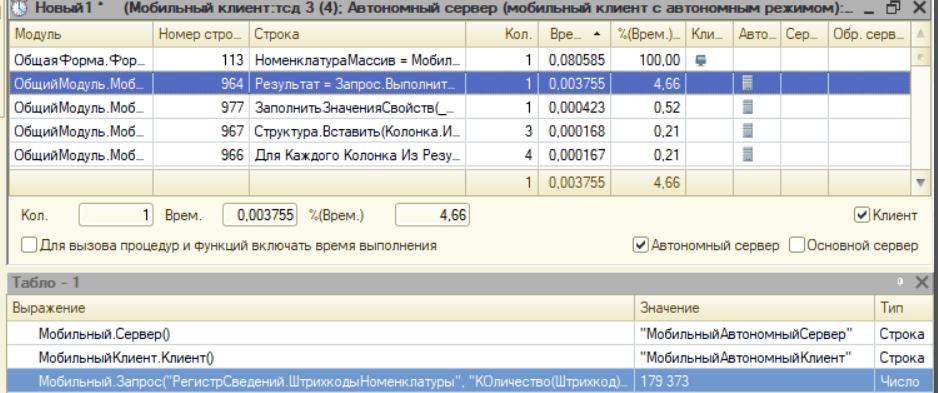The image size is (938, 393).
Task: Toggle the Клиент checkbox
Action: point(861,215)
